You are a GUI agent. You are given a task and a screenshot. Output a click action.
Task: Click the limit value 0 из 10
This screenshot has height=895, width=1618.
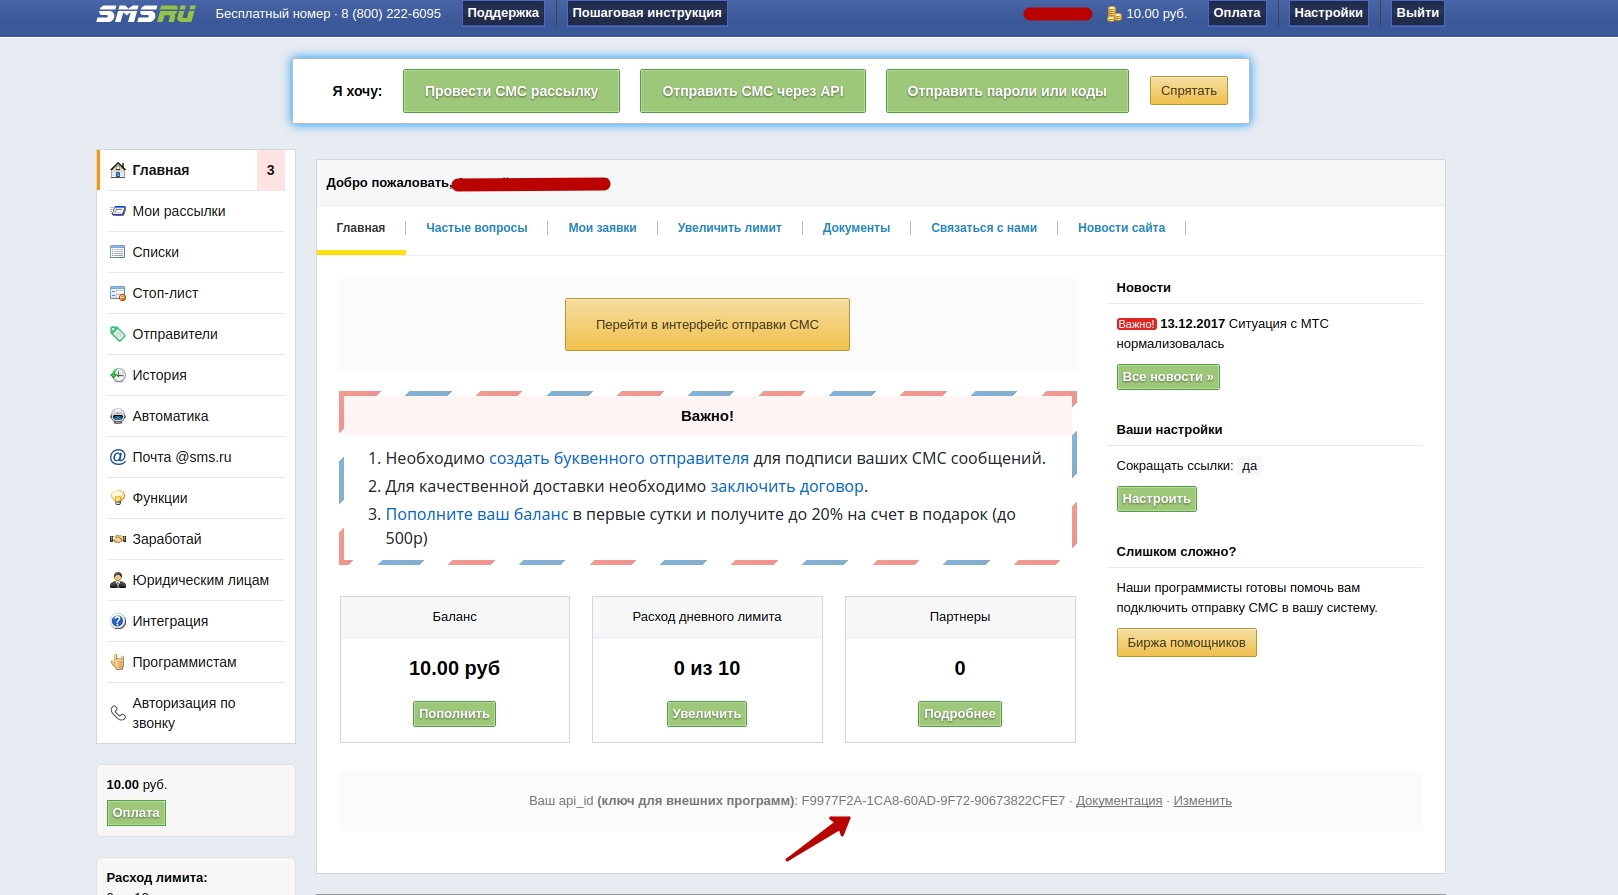click(707, 668)
